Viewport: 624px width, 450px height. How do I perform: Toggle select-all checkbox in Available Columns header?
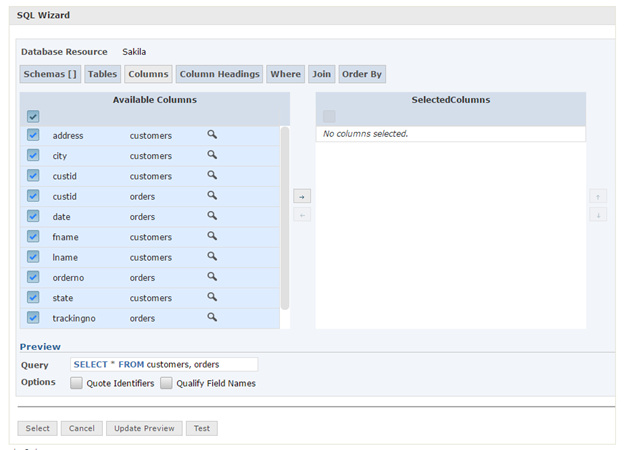tap(33, 117)
